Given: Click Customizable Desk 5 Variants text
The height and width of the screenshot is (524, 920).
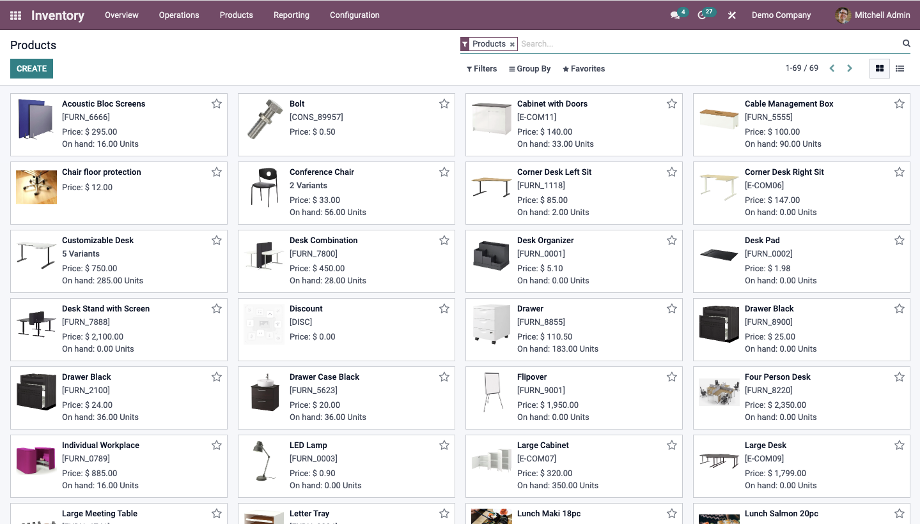Looking at the screenshot, I should (x=81, y=254).
